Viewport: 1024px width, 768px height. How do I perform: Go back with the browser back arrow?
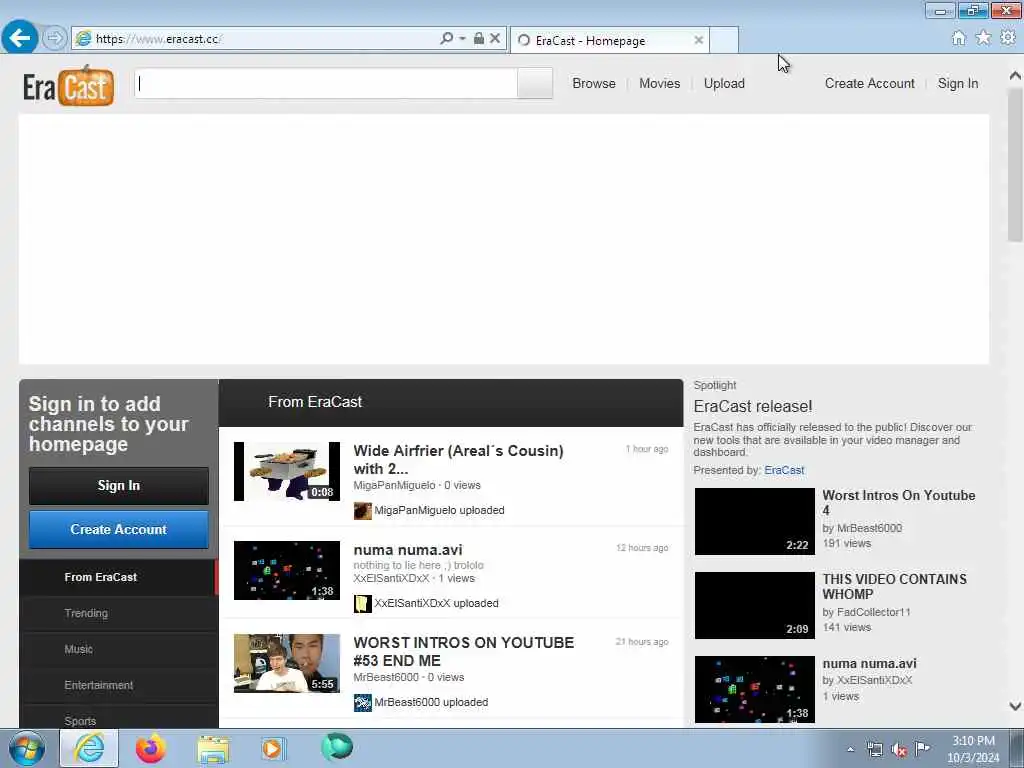point(20,38)
